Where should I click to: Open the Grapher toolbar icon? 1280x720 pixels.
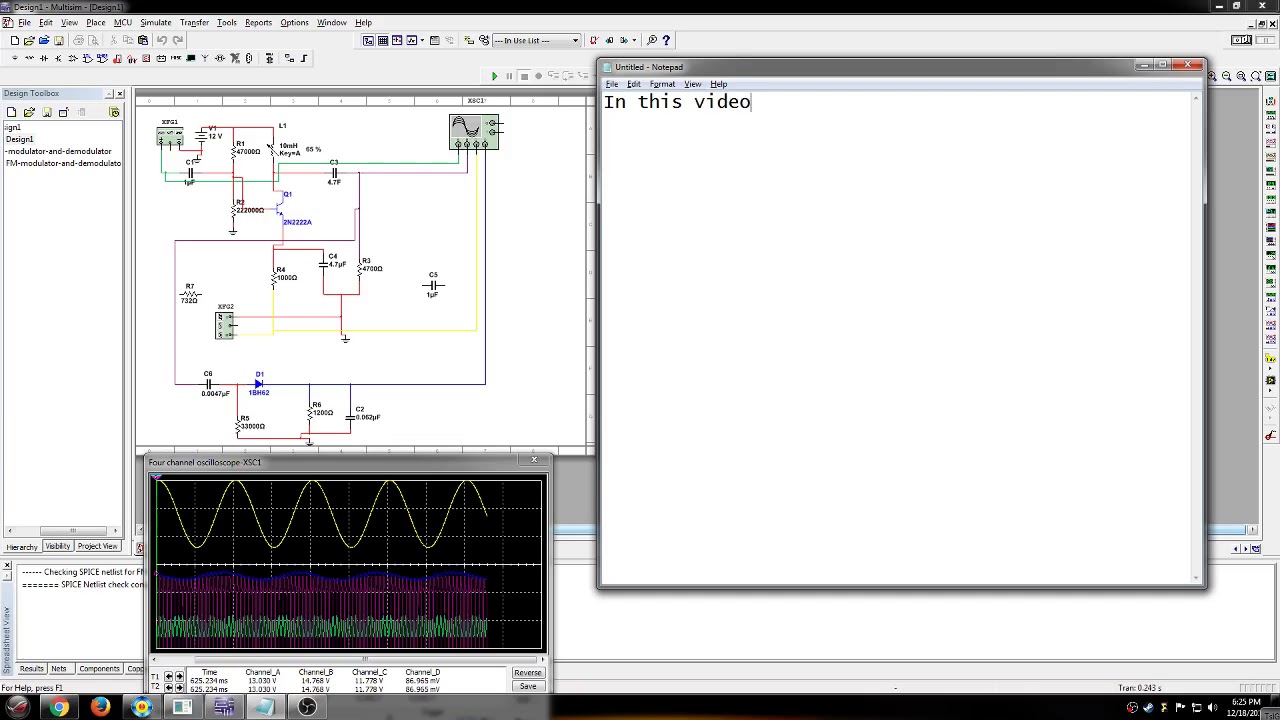[x=412, y=40]
